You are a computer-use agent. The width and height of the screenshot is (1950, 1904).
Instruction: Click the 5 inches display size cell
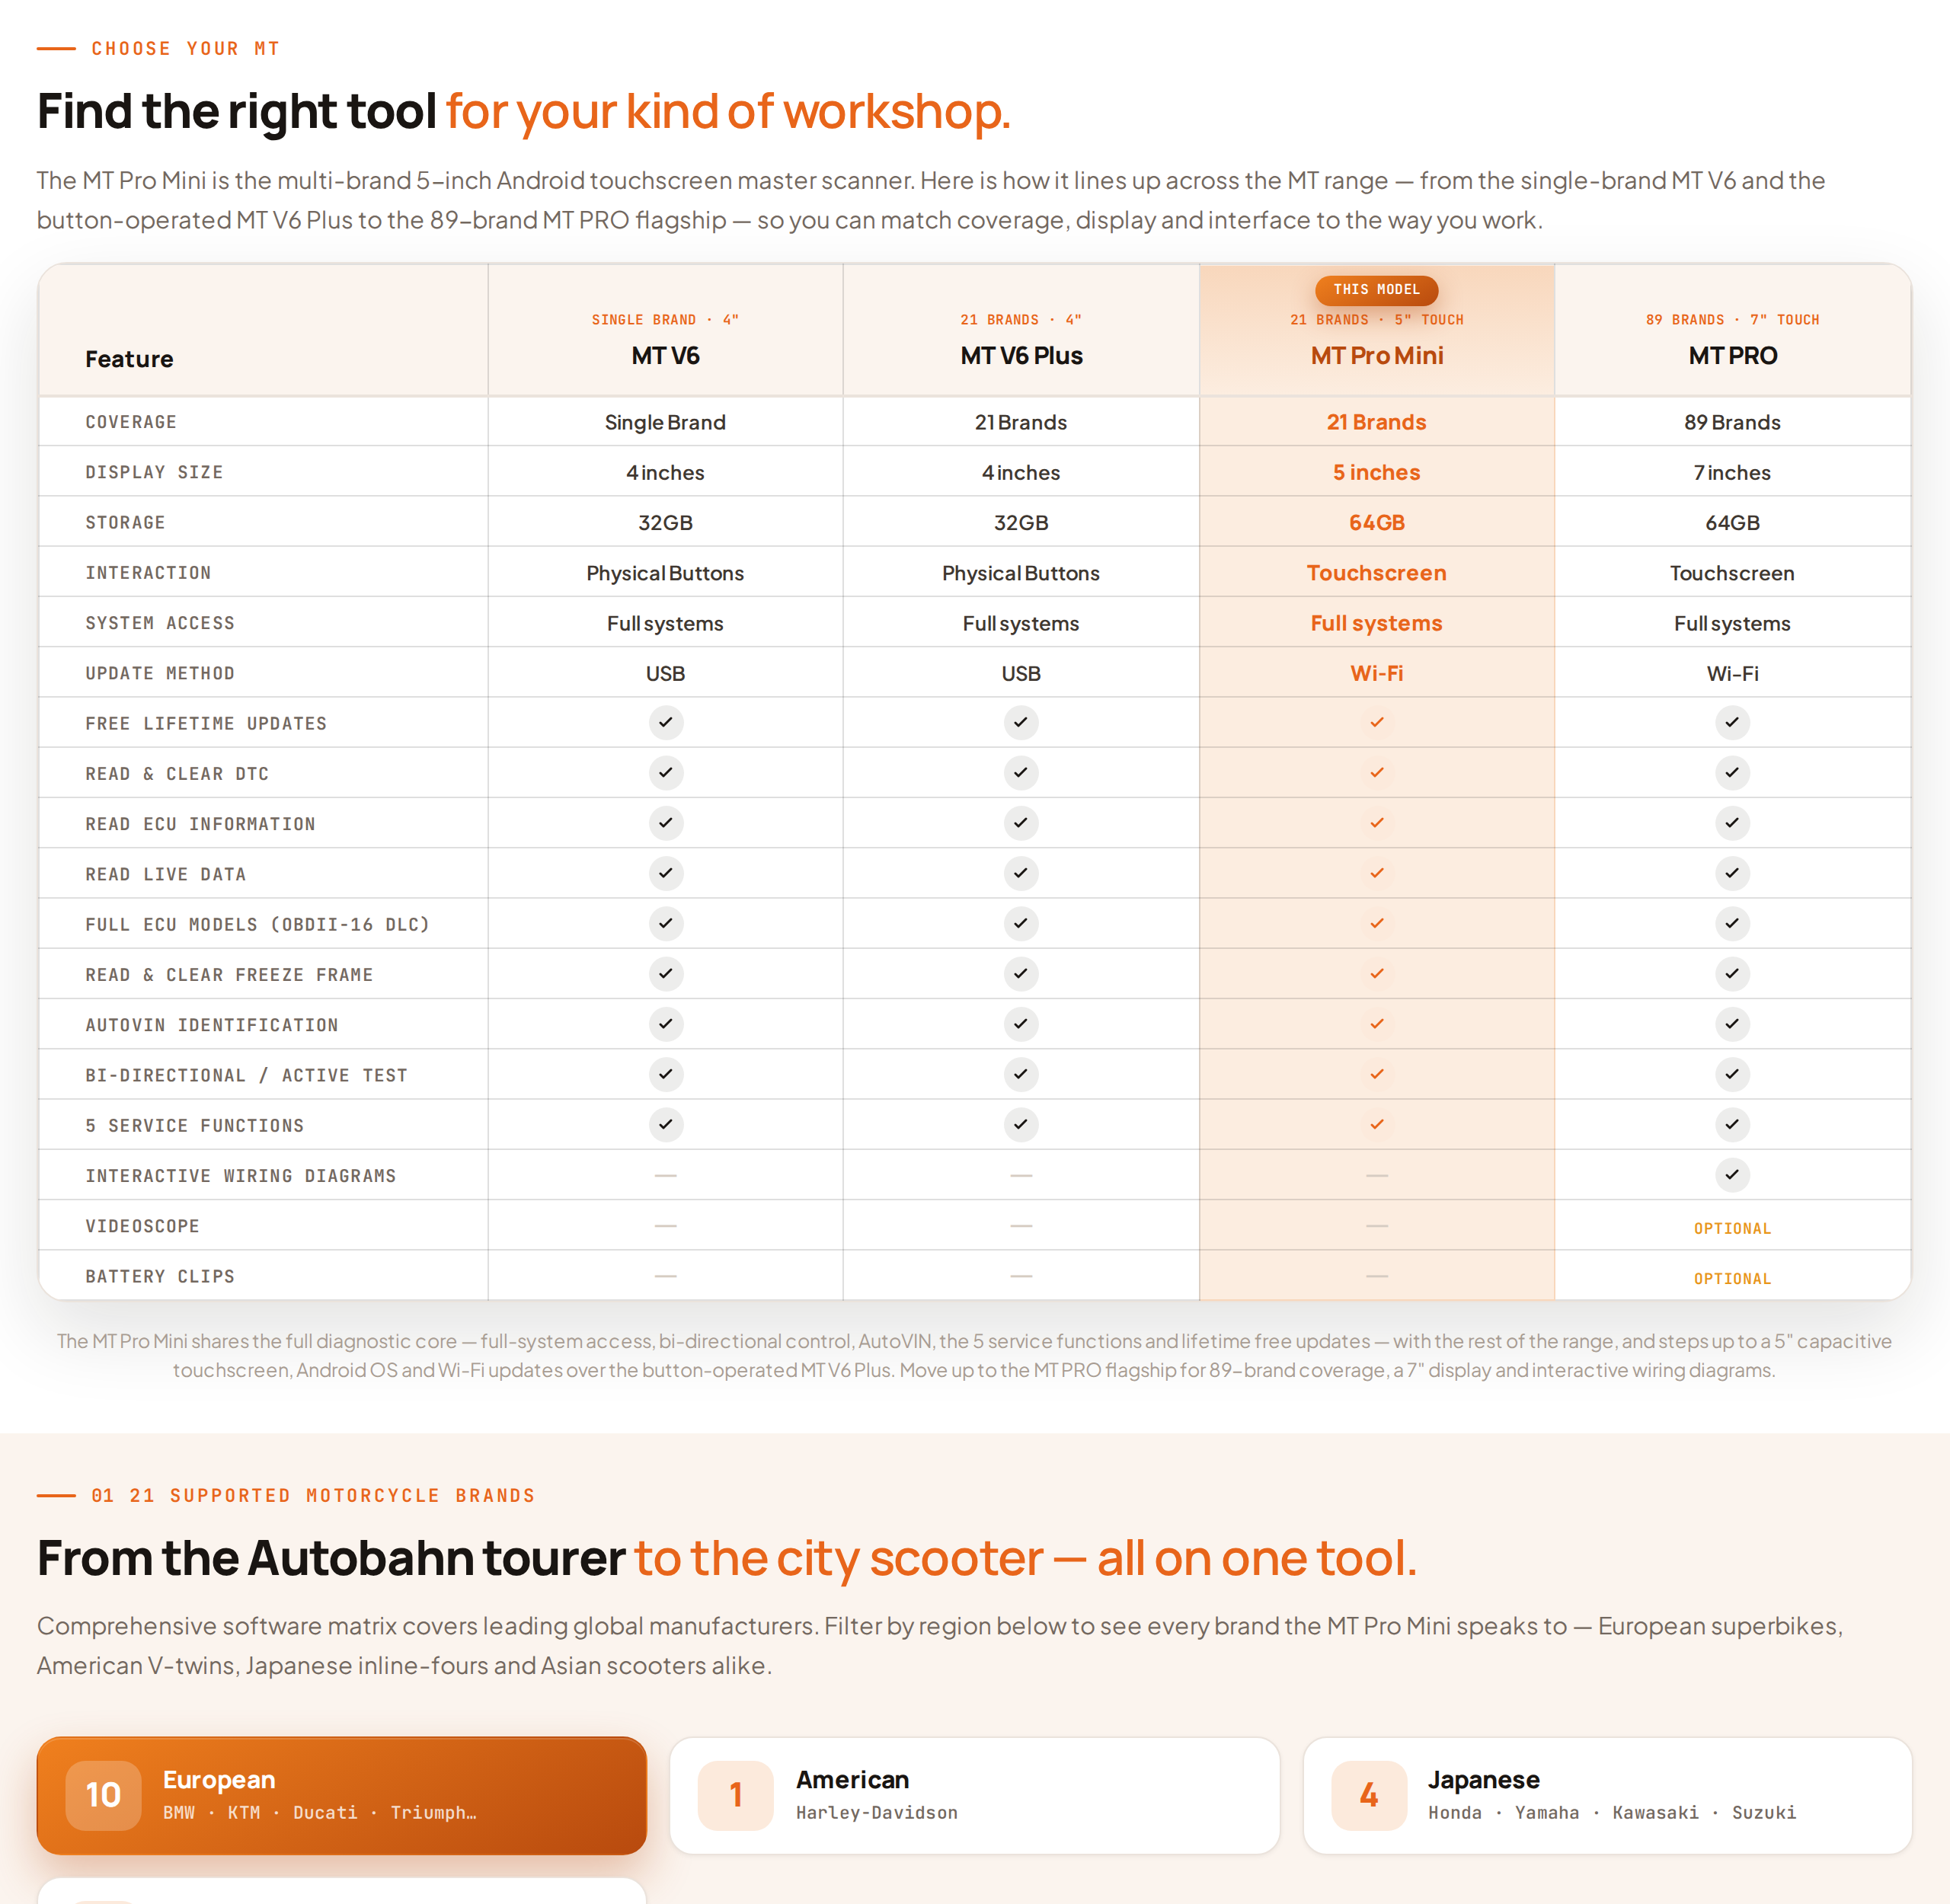click(1376, 472)
